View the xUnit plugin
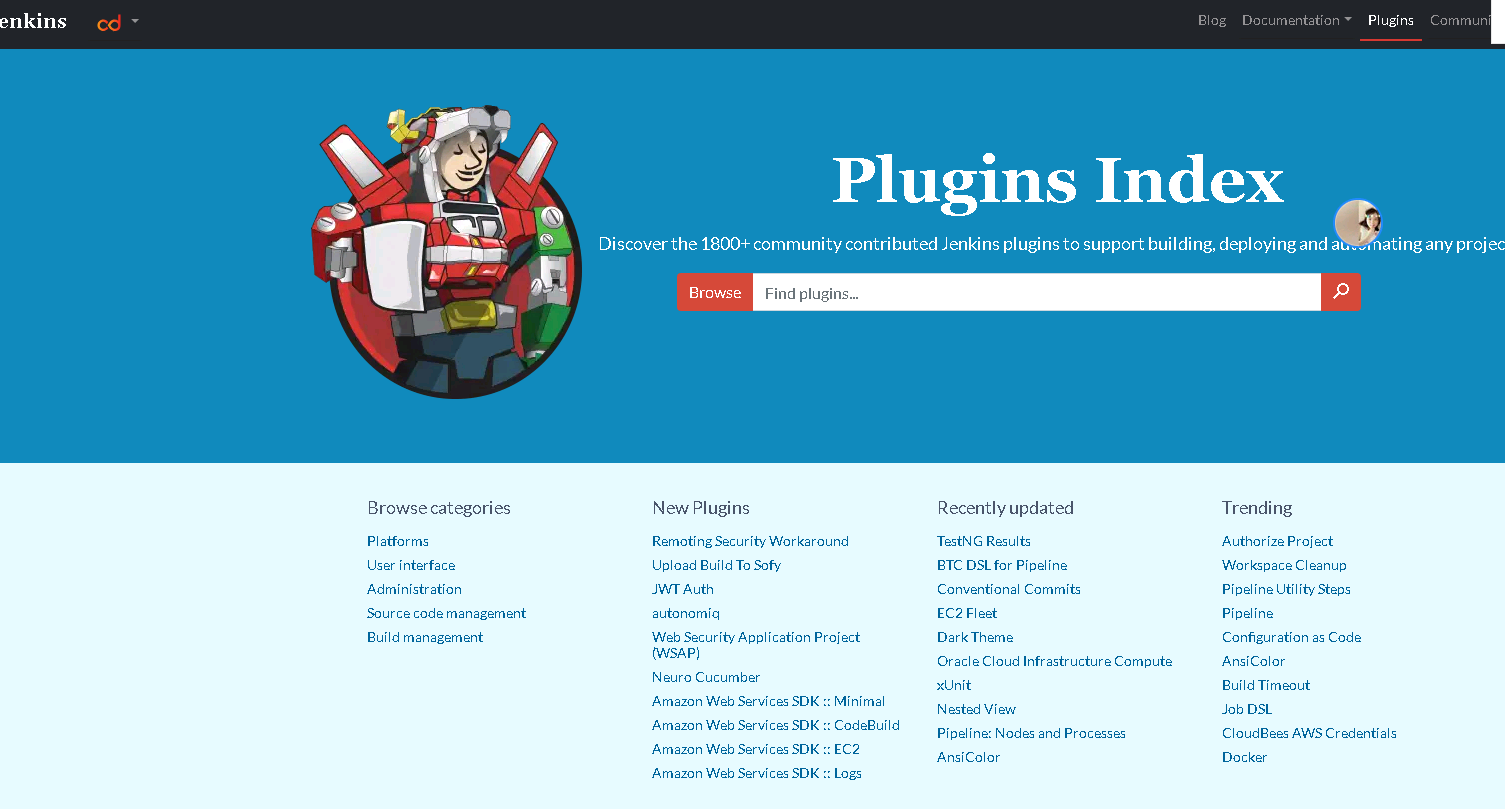 [x=954, y=685]
